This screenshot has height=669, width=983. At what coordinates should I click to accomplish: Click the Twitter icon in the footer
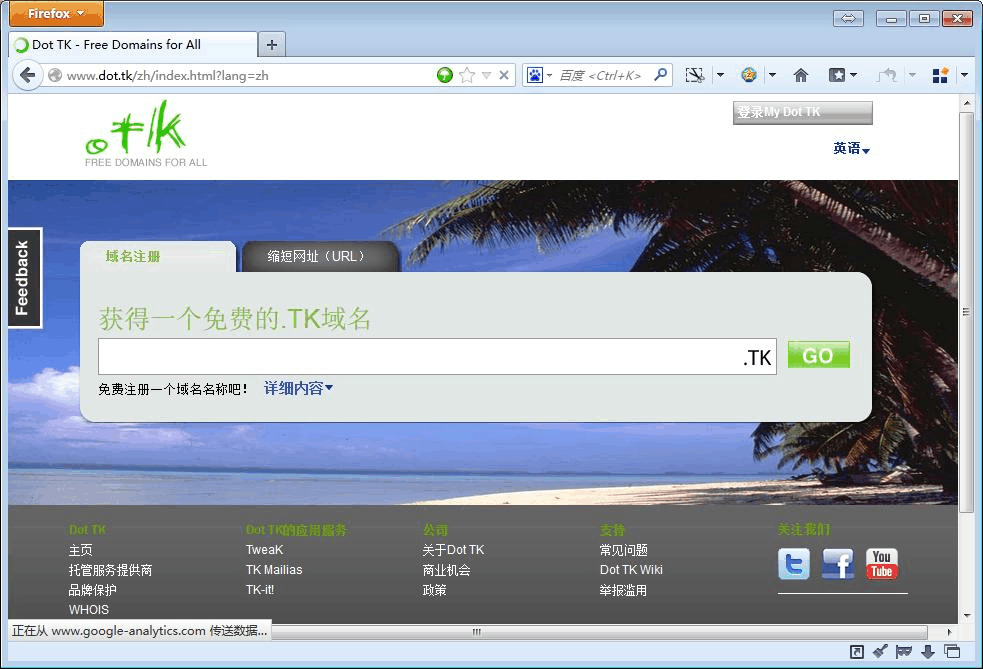tap(793, 564)
